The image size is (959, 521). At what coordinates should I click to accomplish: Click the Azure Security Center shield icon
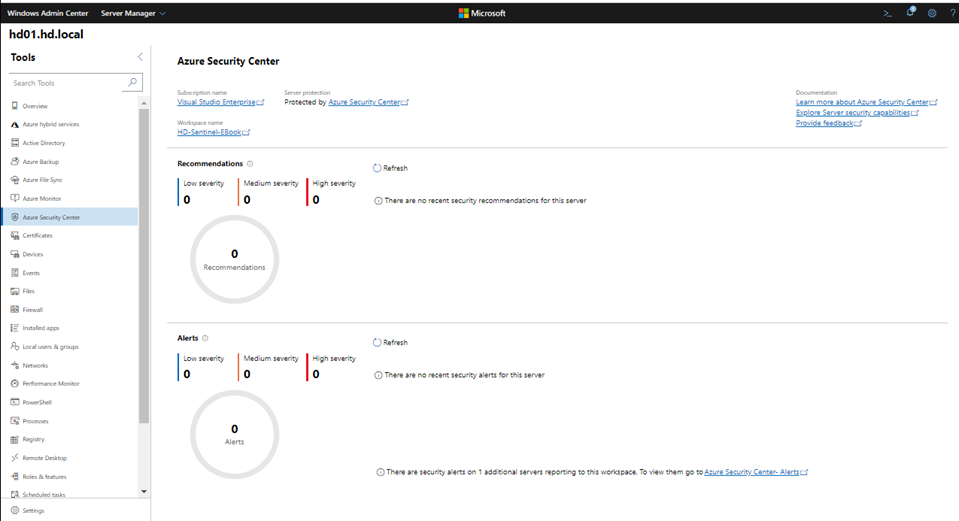click(x=15, y=217)
